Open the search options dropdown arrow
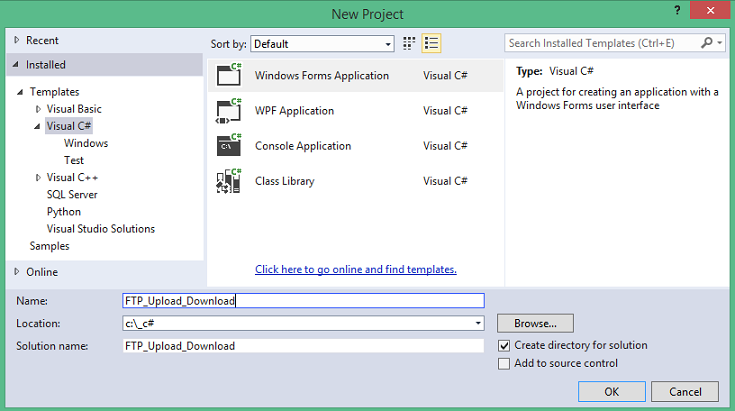The image size is (735, 411). pos(720,43)
